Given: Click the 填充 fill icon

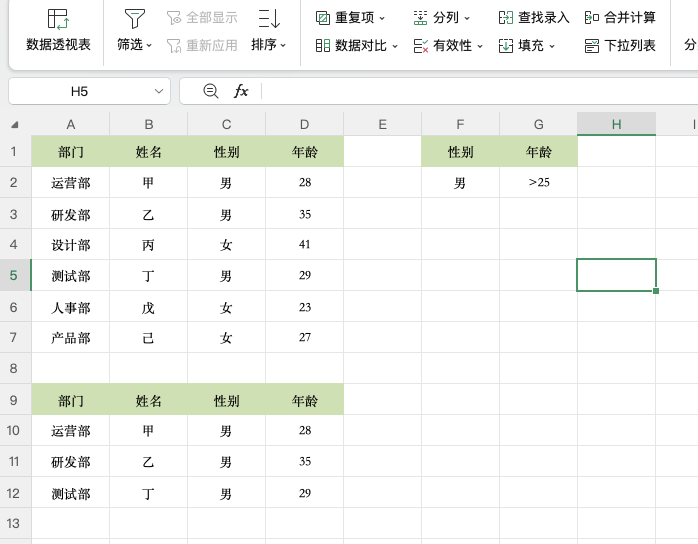Looking at the screenshot, I should pyautogui.click(x=506, y=45).
